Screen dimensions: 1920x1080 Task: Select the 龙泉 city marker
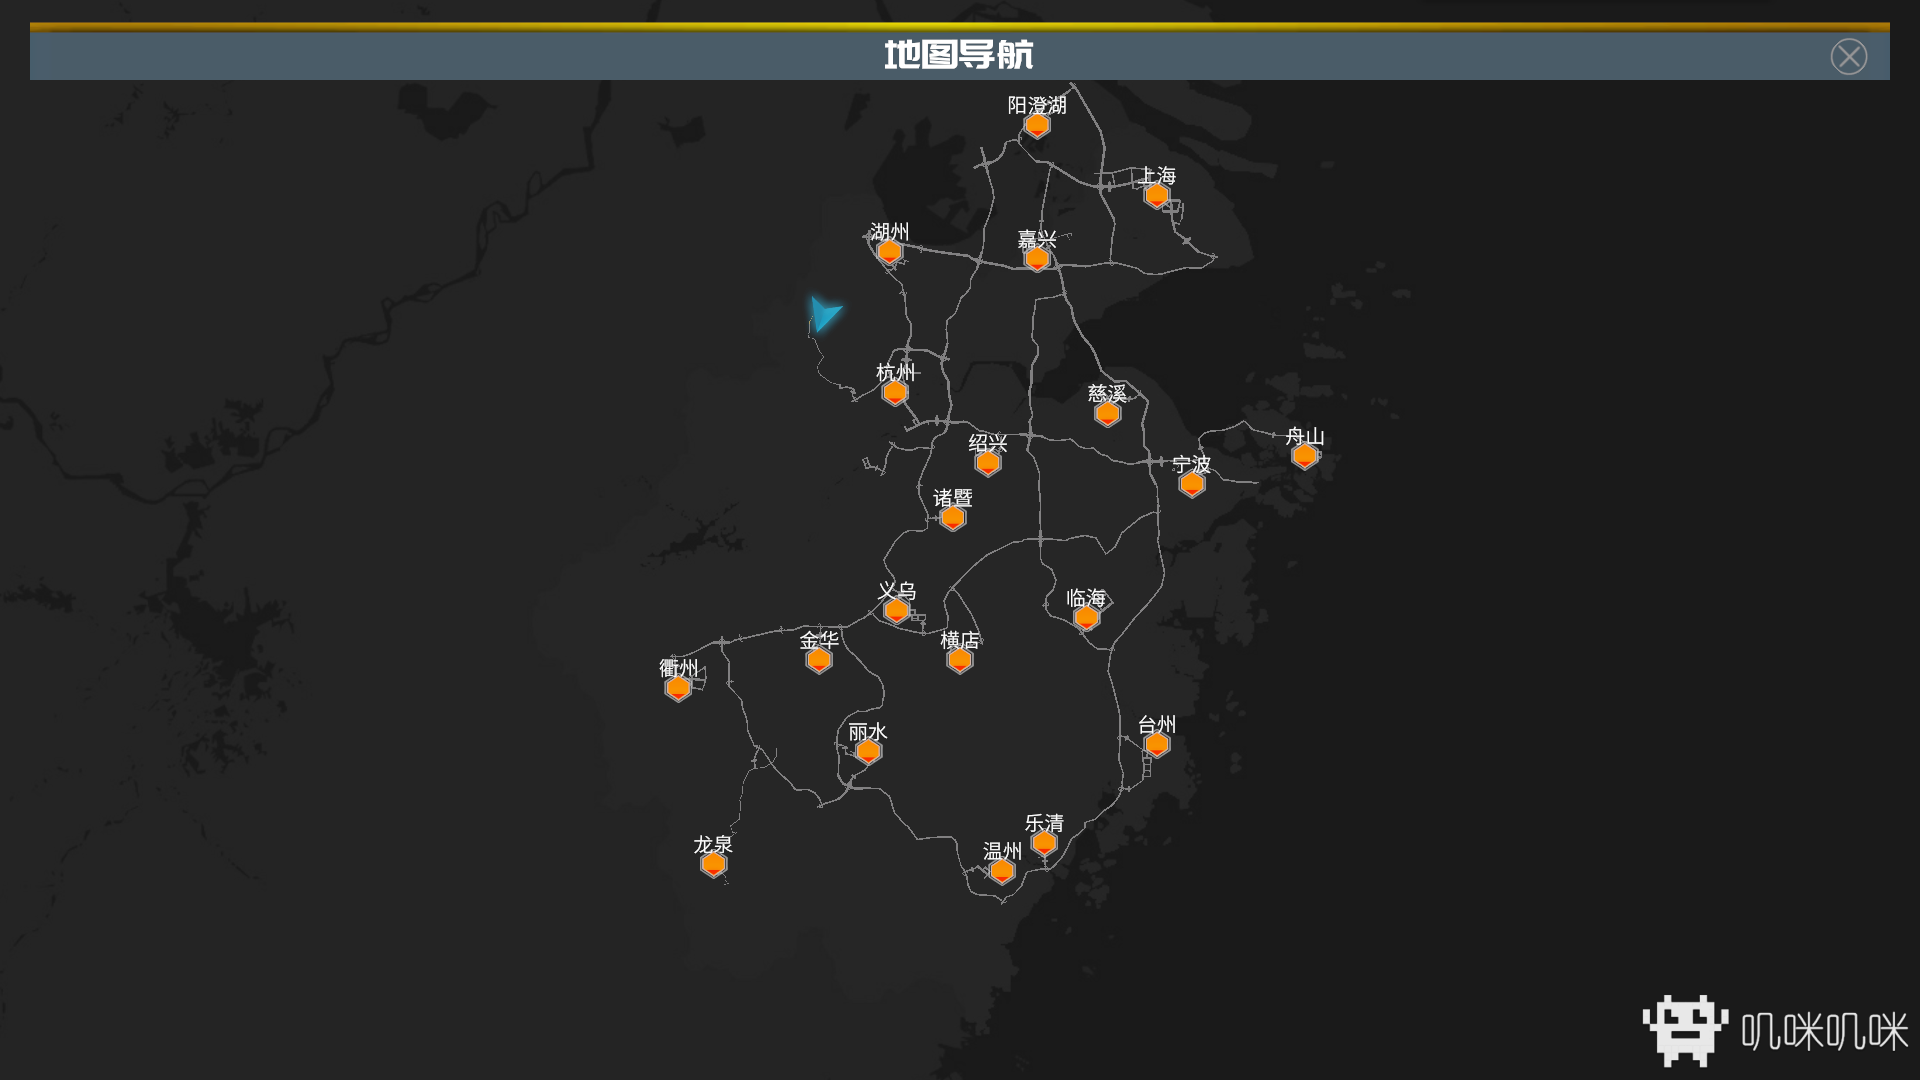pyautogui.click(x=713, y=864)
